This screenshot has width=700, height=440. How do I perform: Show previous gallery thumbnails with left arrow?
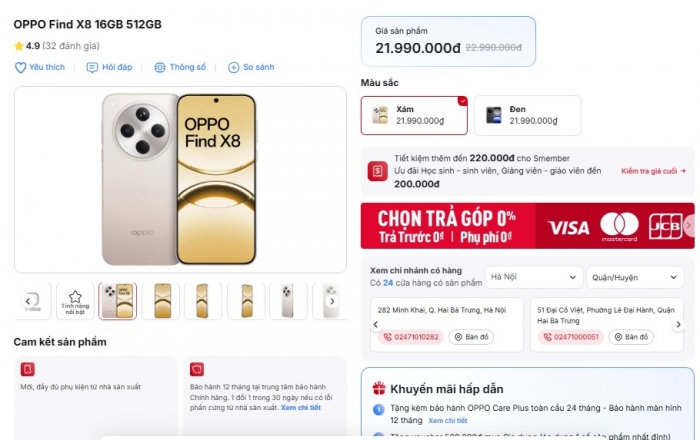(x=28, y=301)
